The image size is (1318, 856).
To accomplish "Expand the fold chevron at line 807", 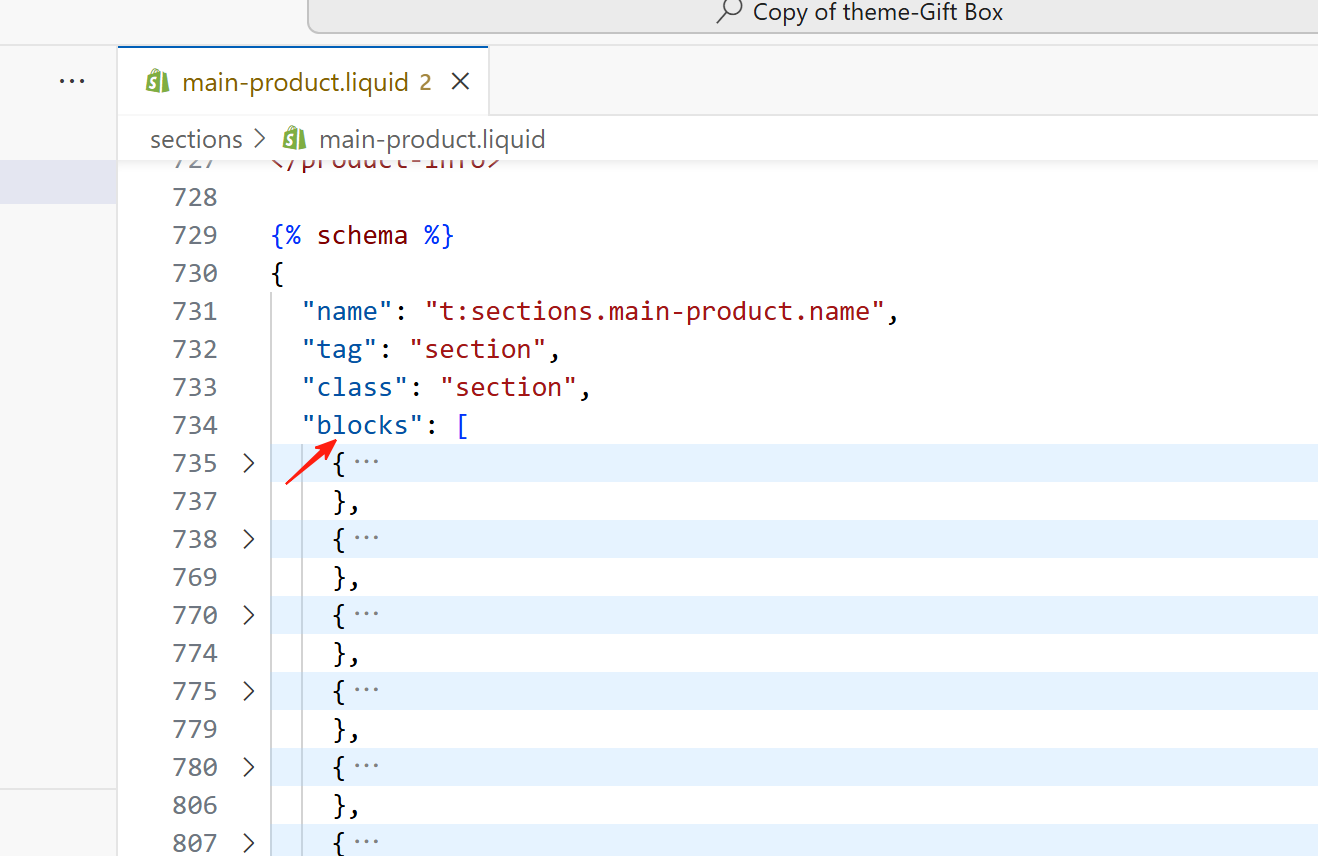I will point(249,843).
